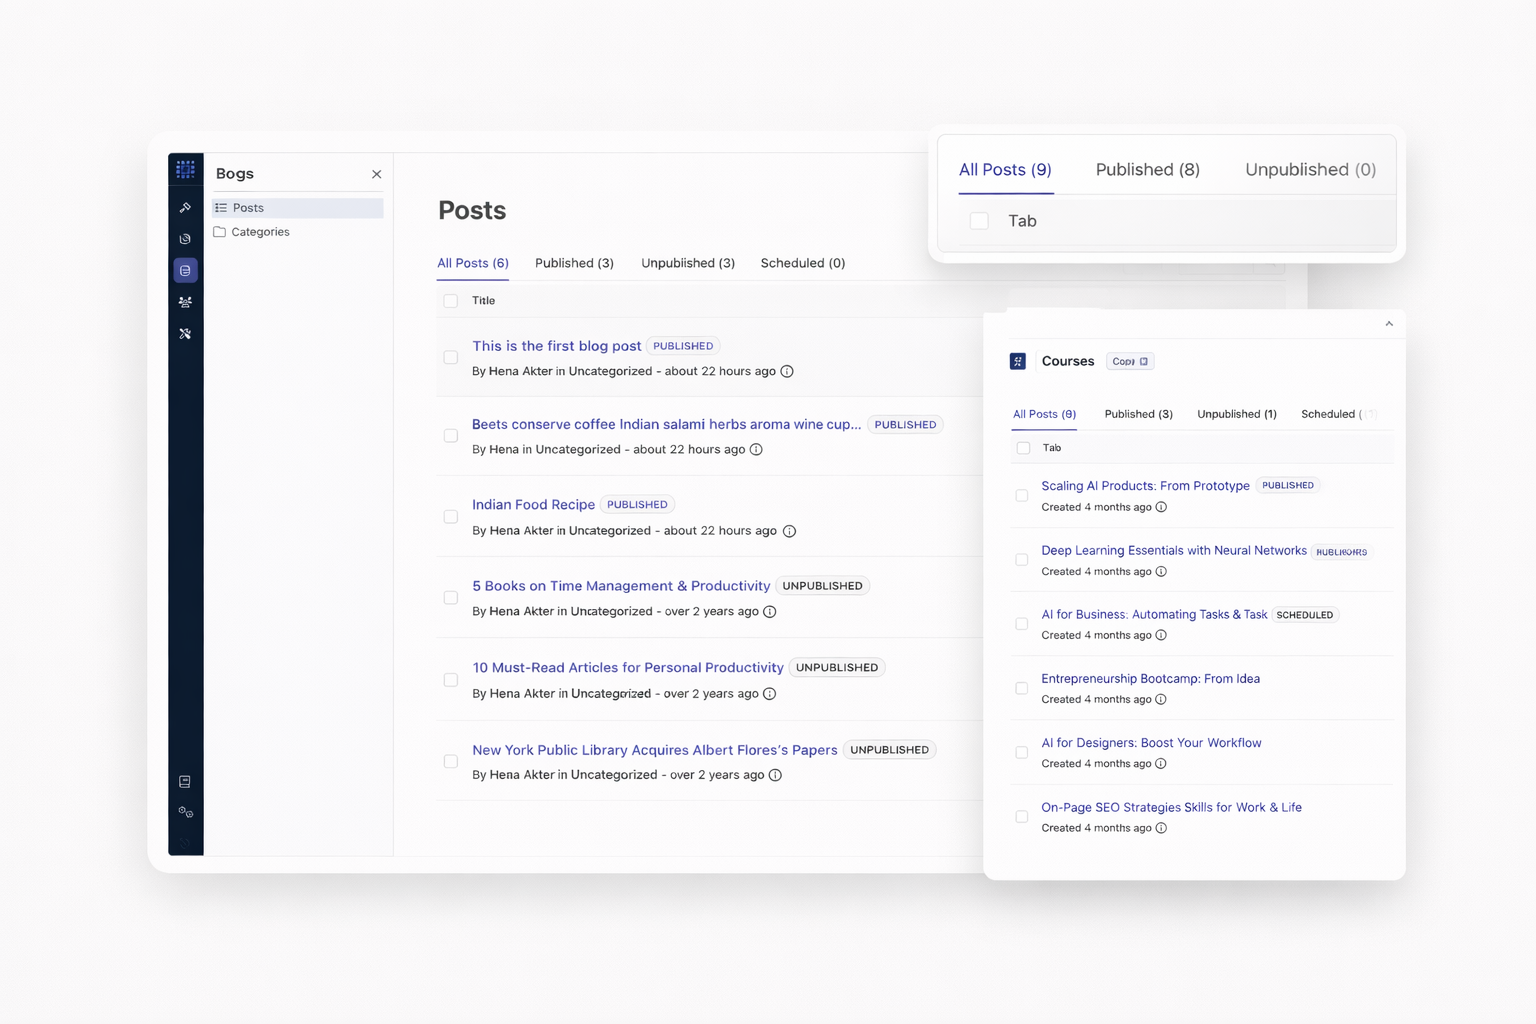Switch to Published (8) tab in top card
The width and height of the screenshot is (1536, 1024).
tap(1147, 170)
